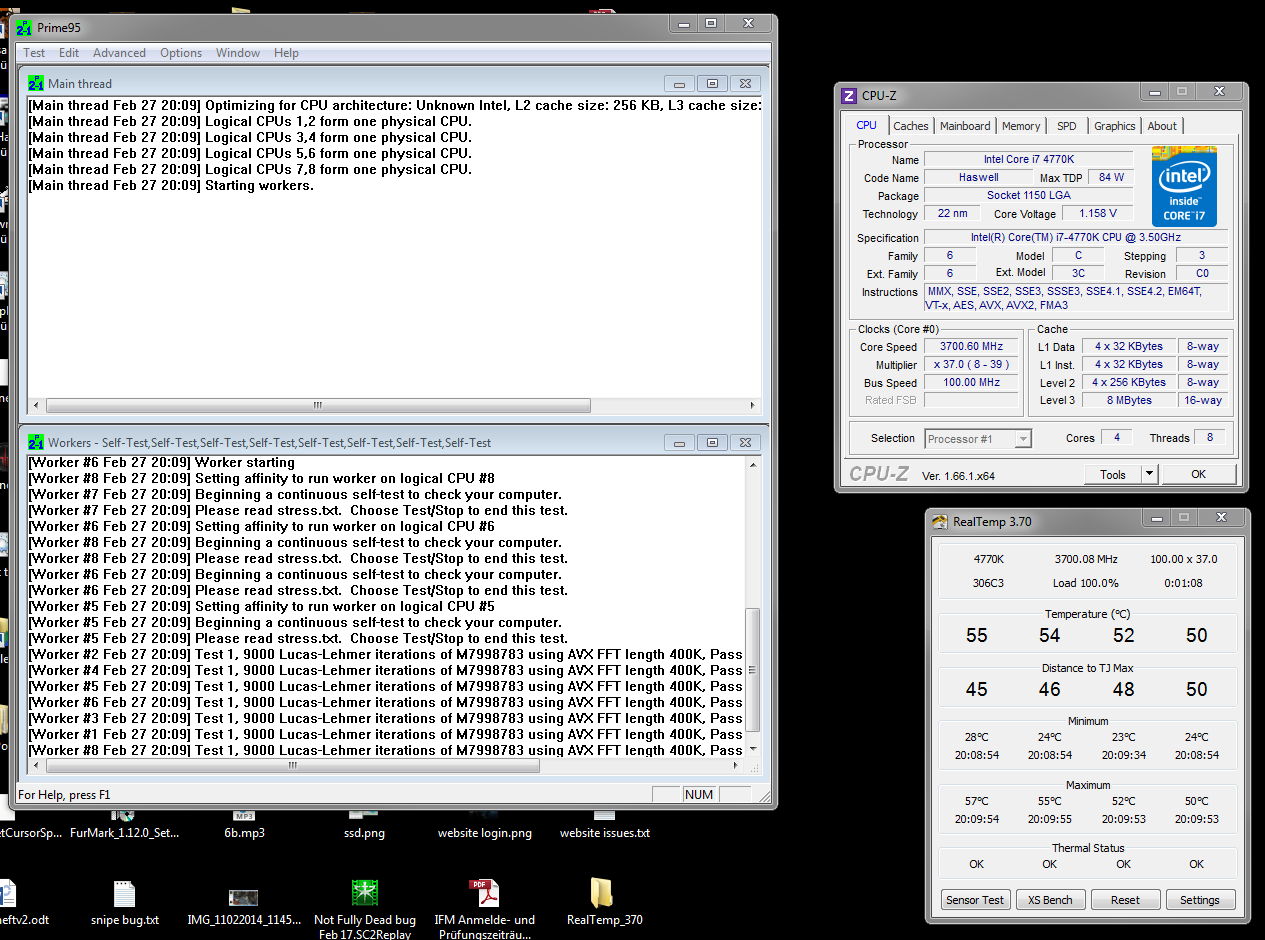Select the website issues.txt desktop file
This screenshot has height=940, width=1265.
coord(604,825)
